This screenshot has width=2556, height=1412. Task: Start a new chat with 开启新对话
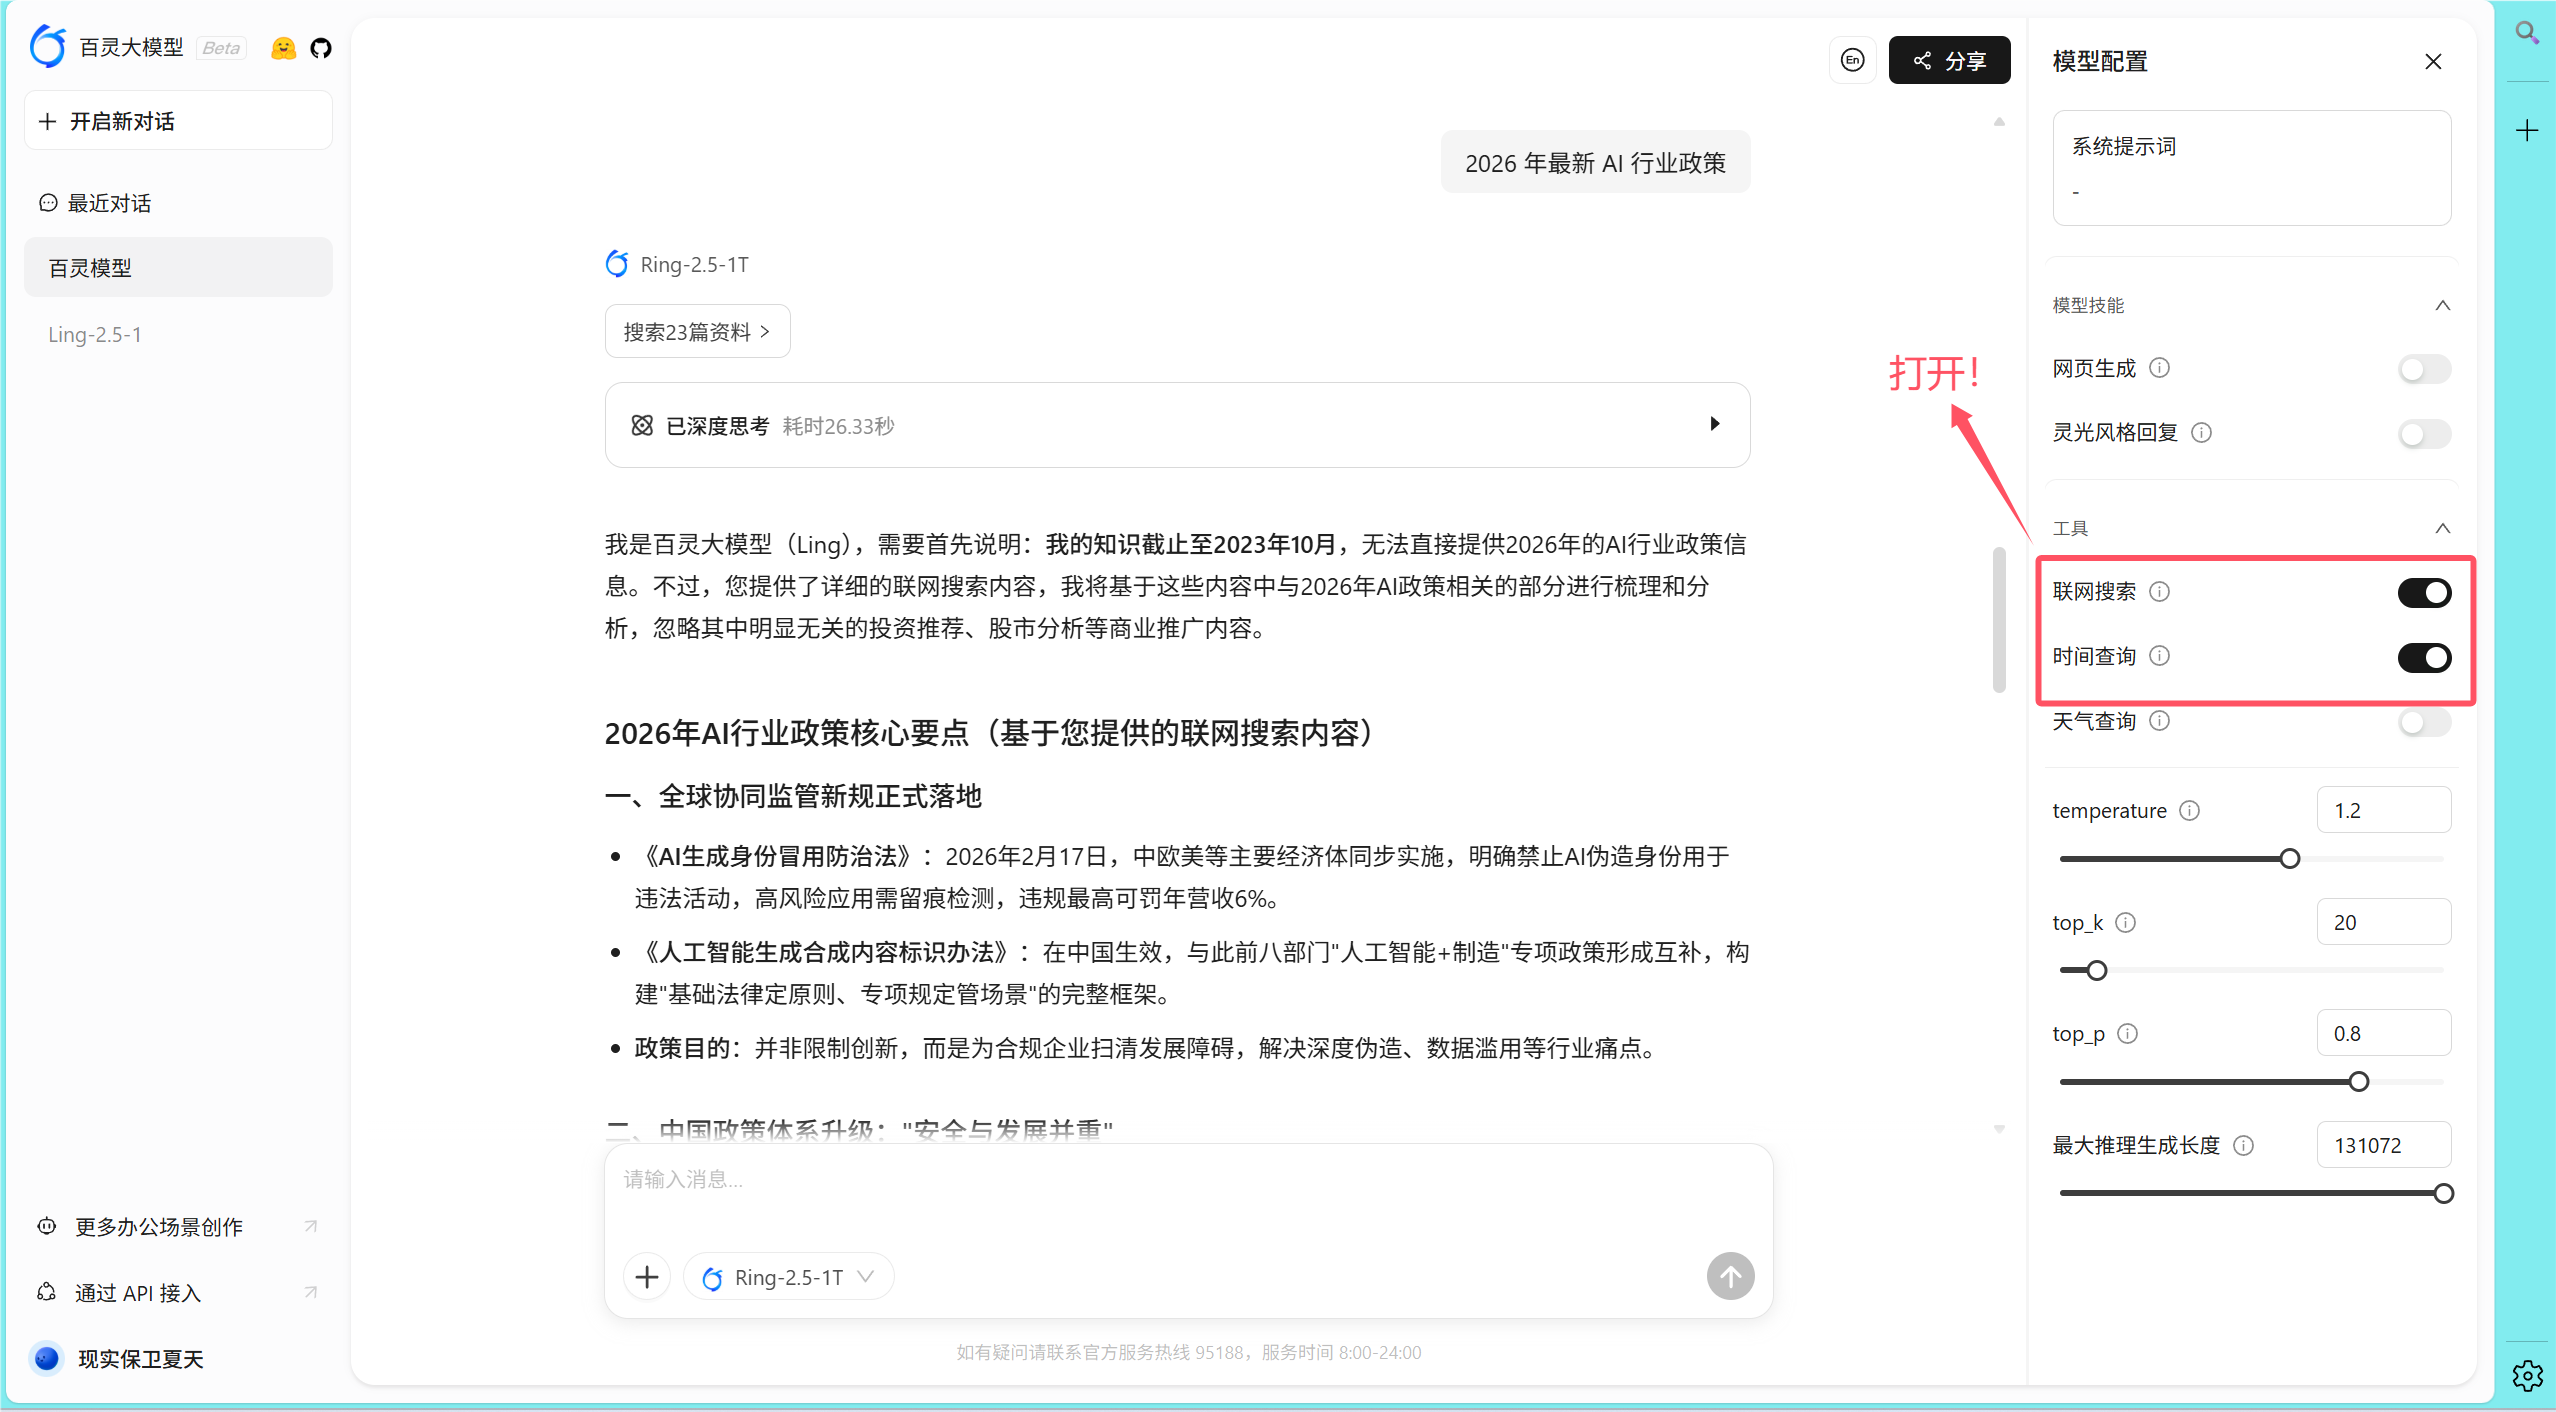click(178, 121)
